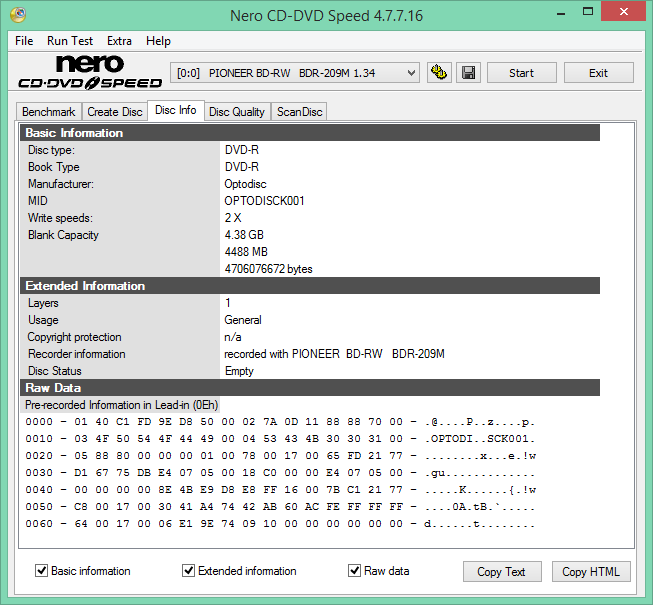Click the Nero app icon in title bar
This screenshot has height=605, width=653.
tap(18, 15)
